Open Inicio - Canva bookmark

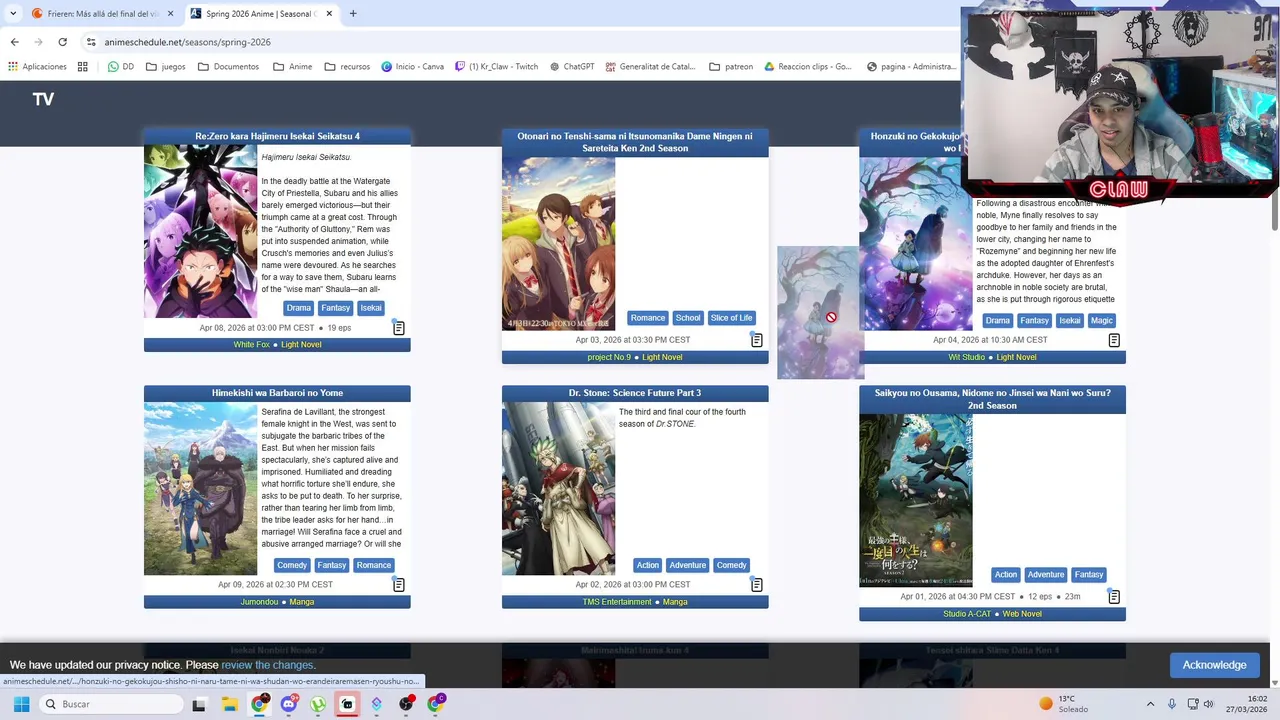(412, 67)
